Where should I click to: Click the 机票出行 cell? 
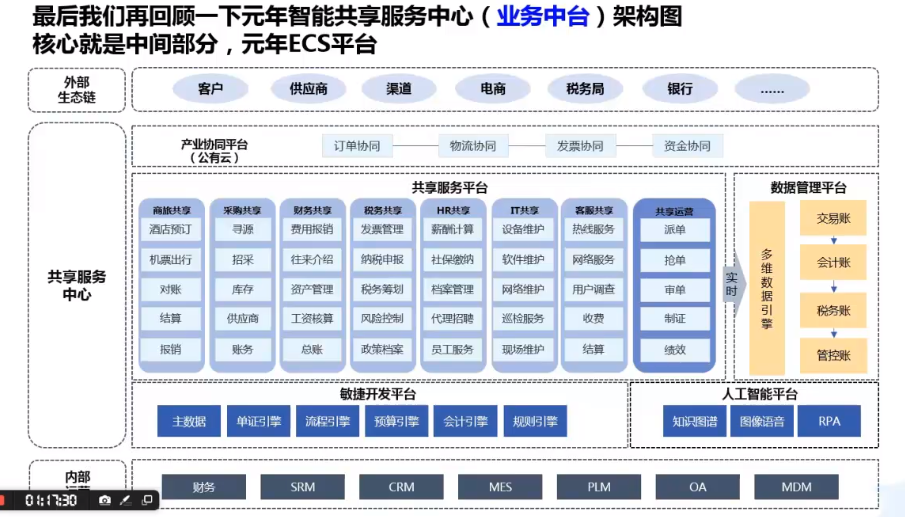[x=170, y=260]
